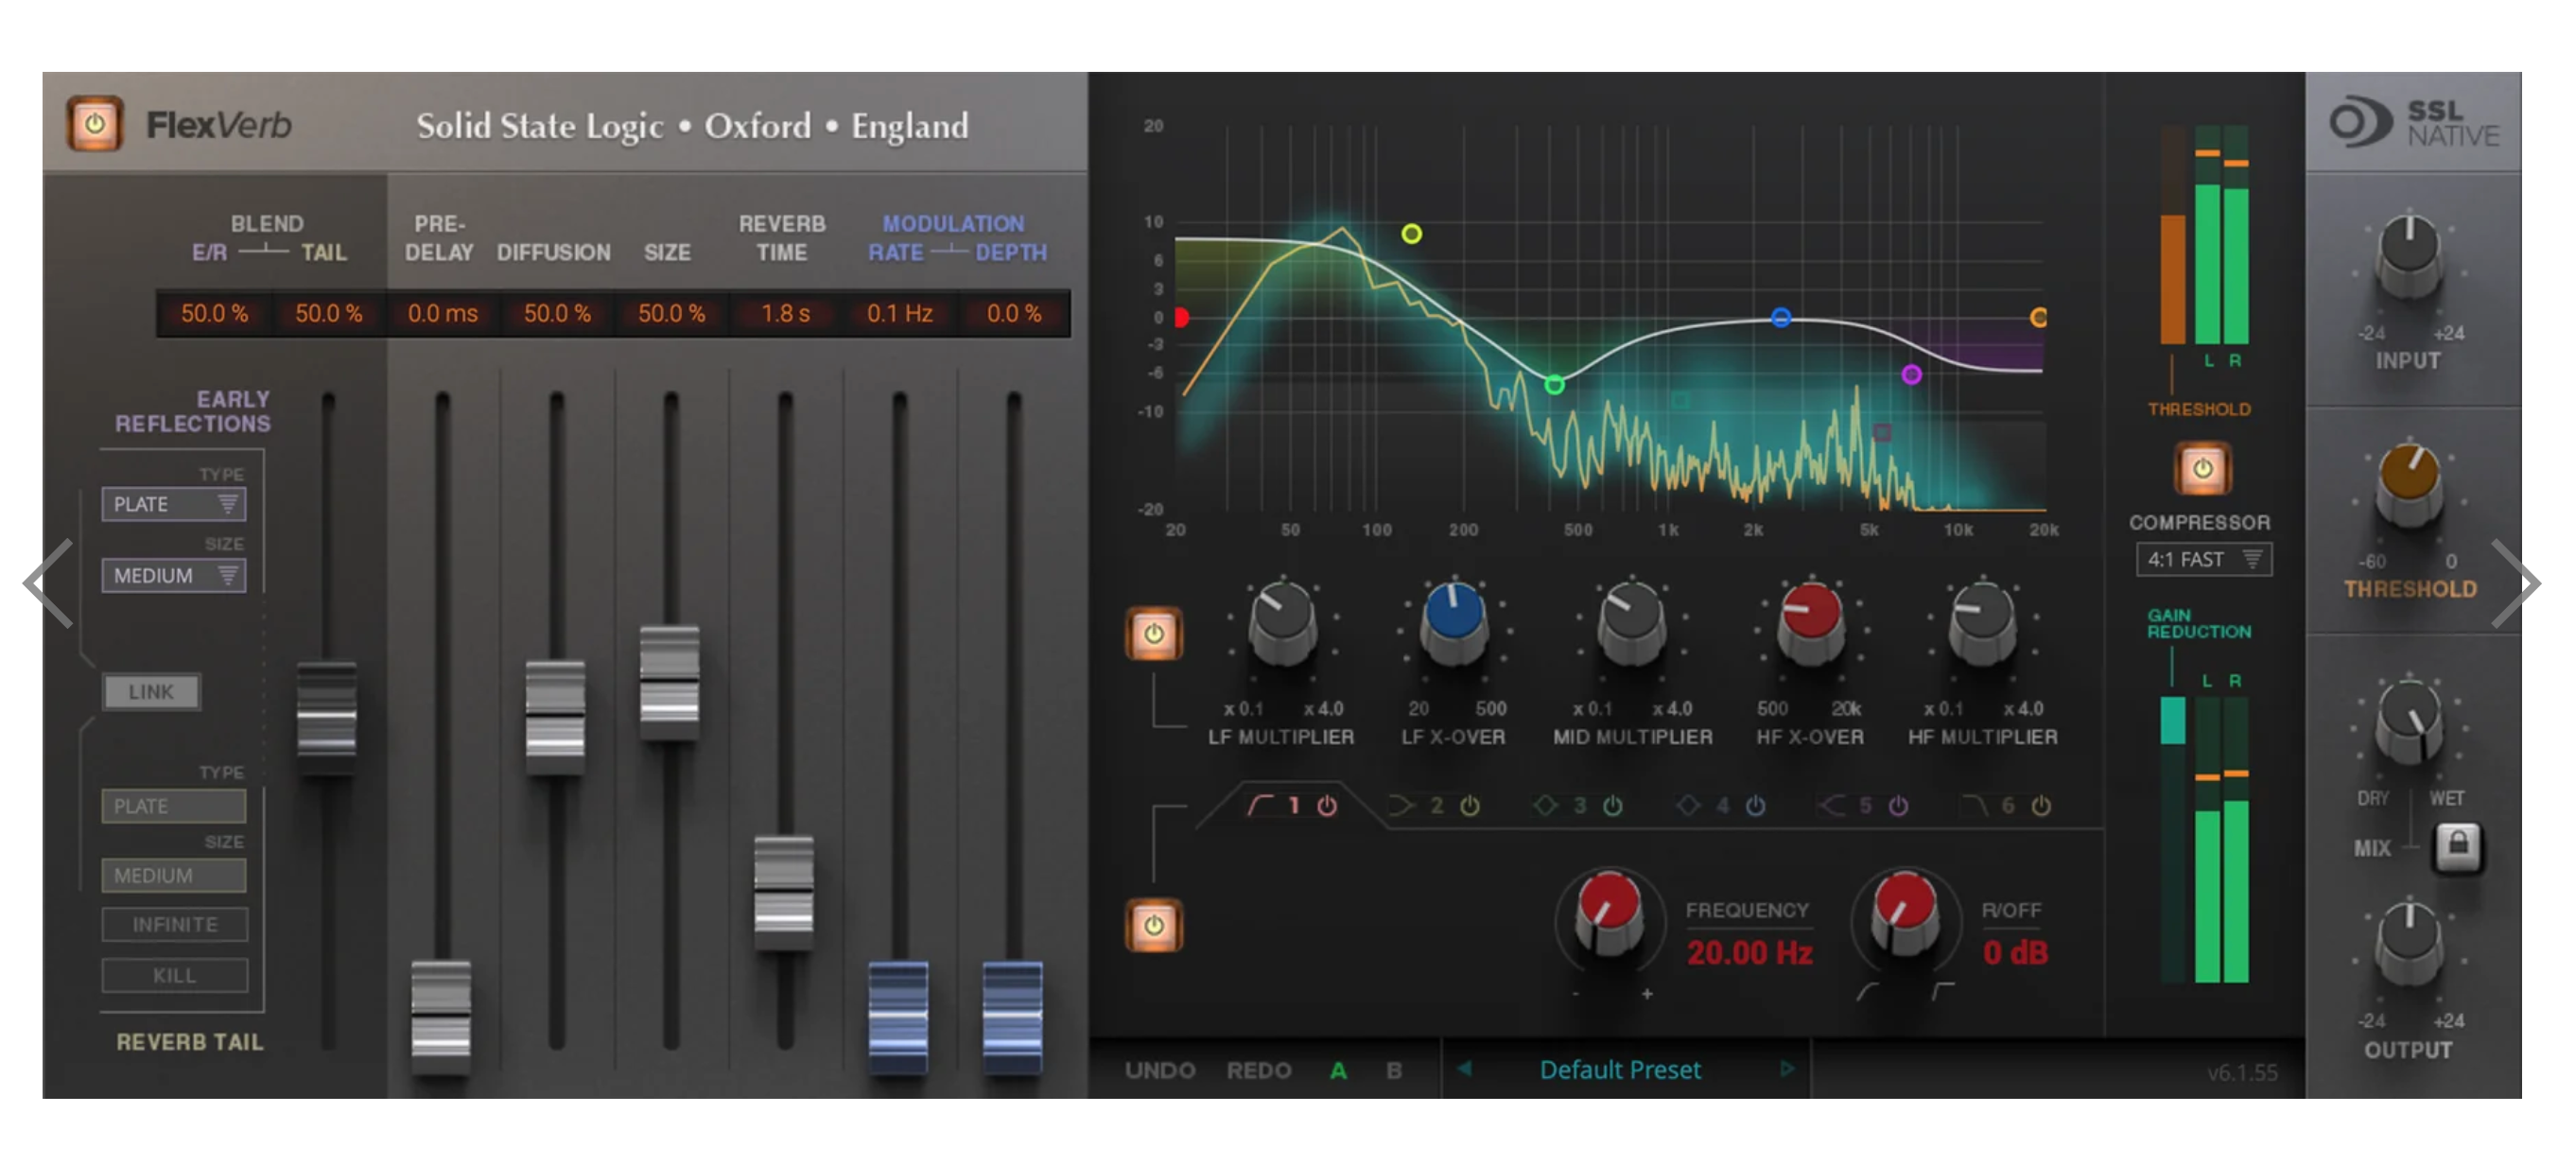Screen dimensions: 2576x1165
Task: Click the red EQ node at graph left edge
Action: 1181,318
